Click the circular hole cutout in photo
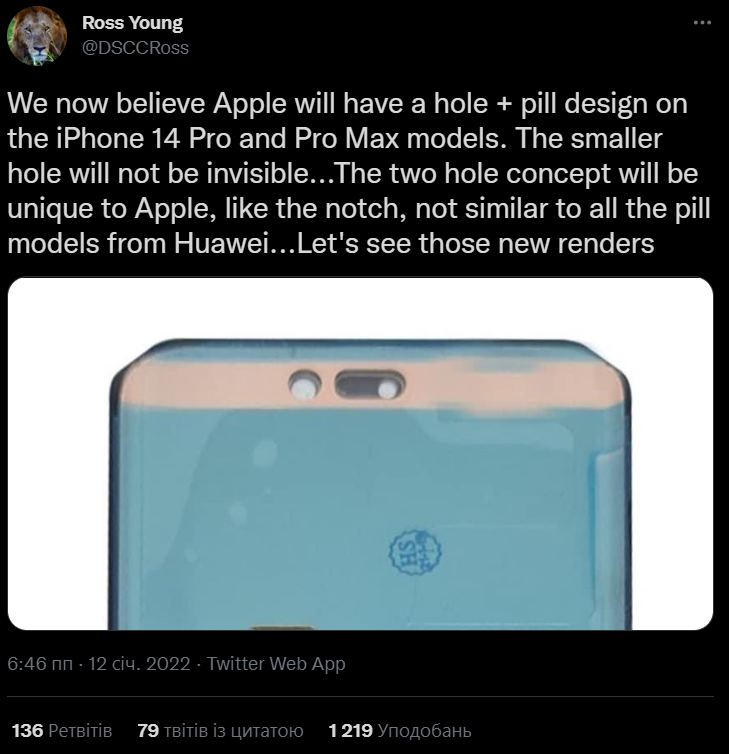Image resolution: width=729 pixels, height=754 pixels. point(305,385)
